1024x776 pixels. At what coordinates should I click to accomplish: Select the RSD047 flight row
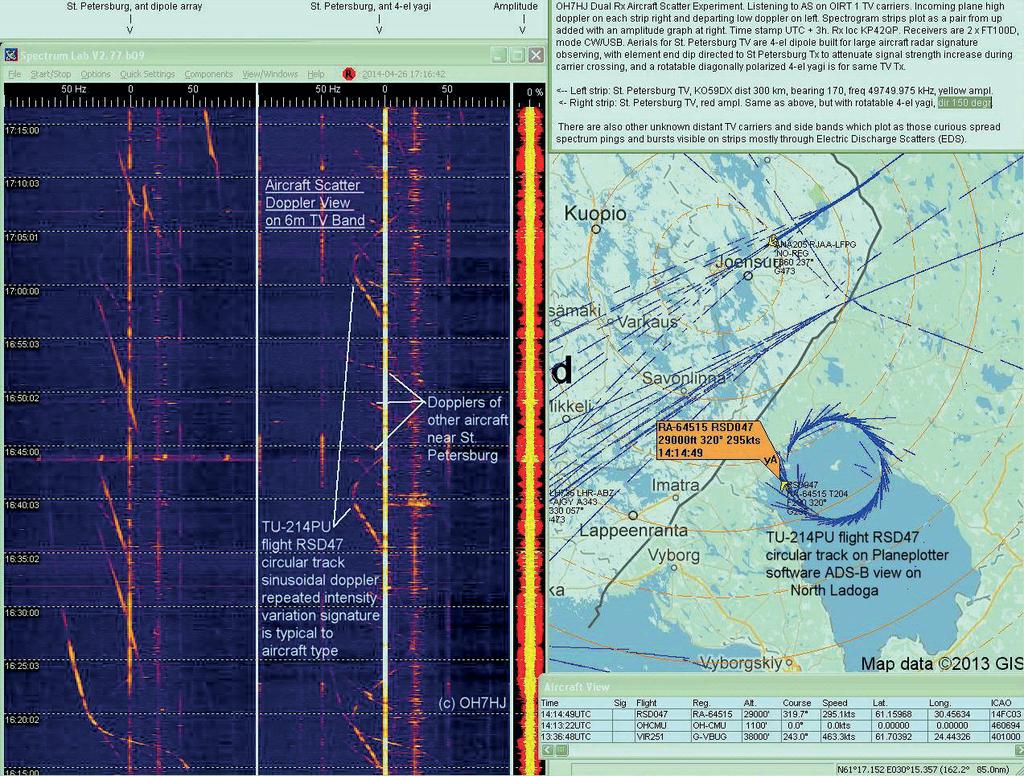(781, 715)
